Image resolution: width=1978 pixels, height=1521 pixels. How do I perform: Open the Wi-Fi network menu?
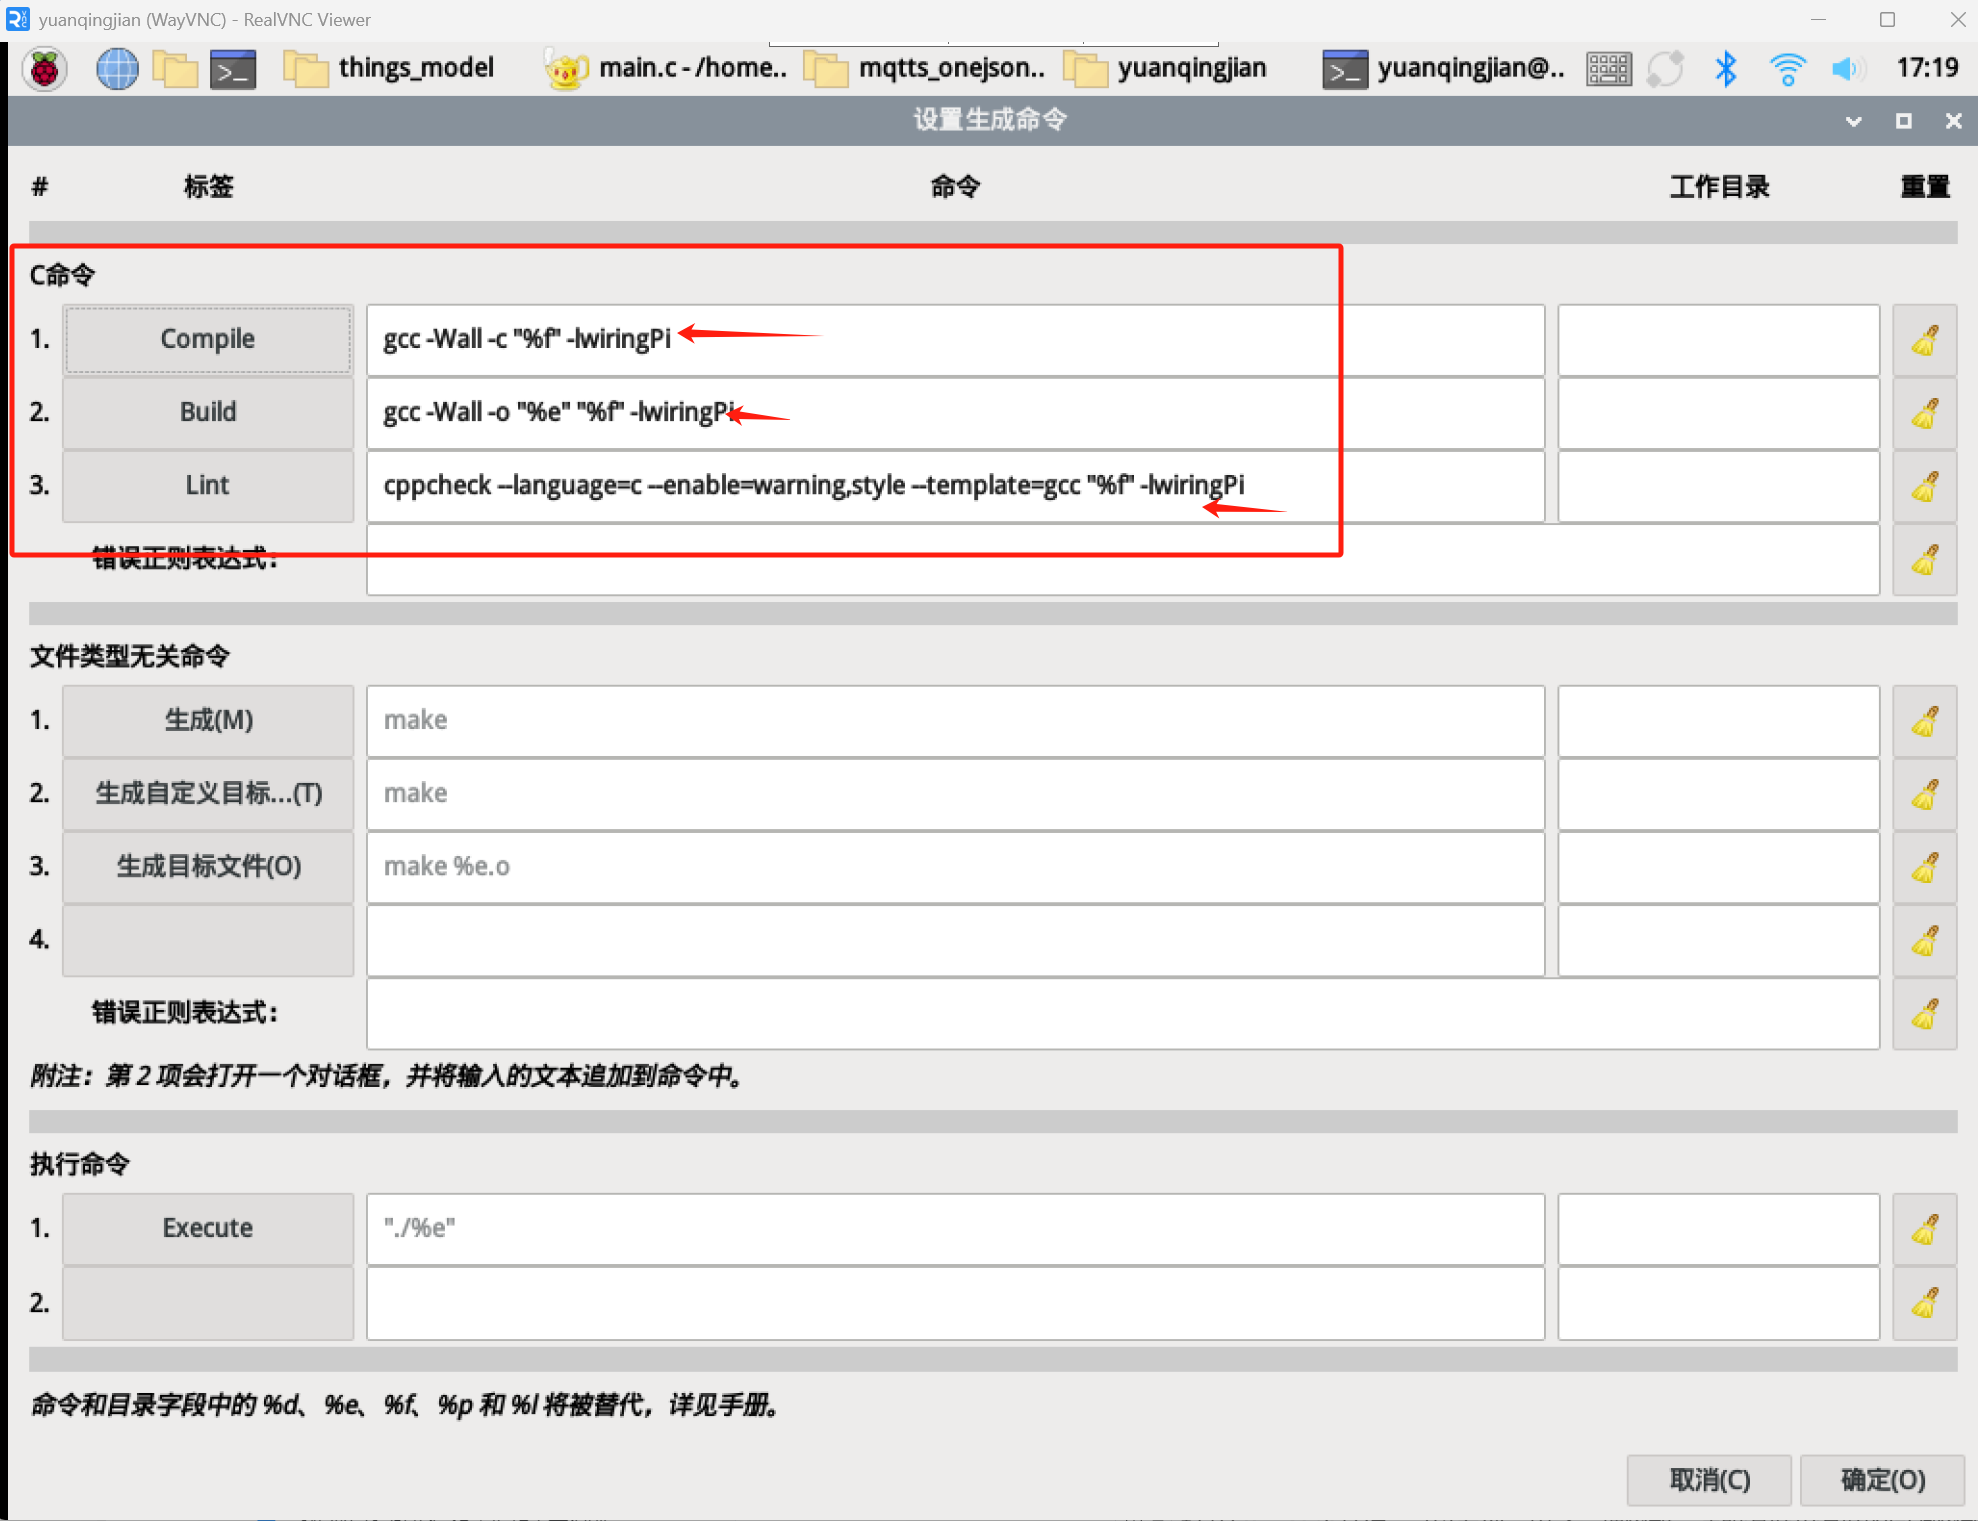1787,68
